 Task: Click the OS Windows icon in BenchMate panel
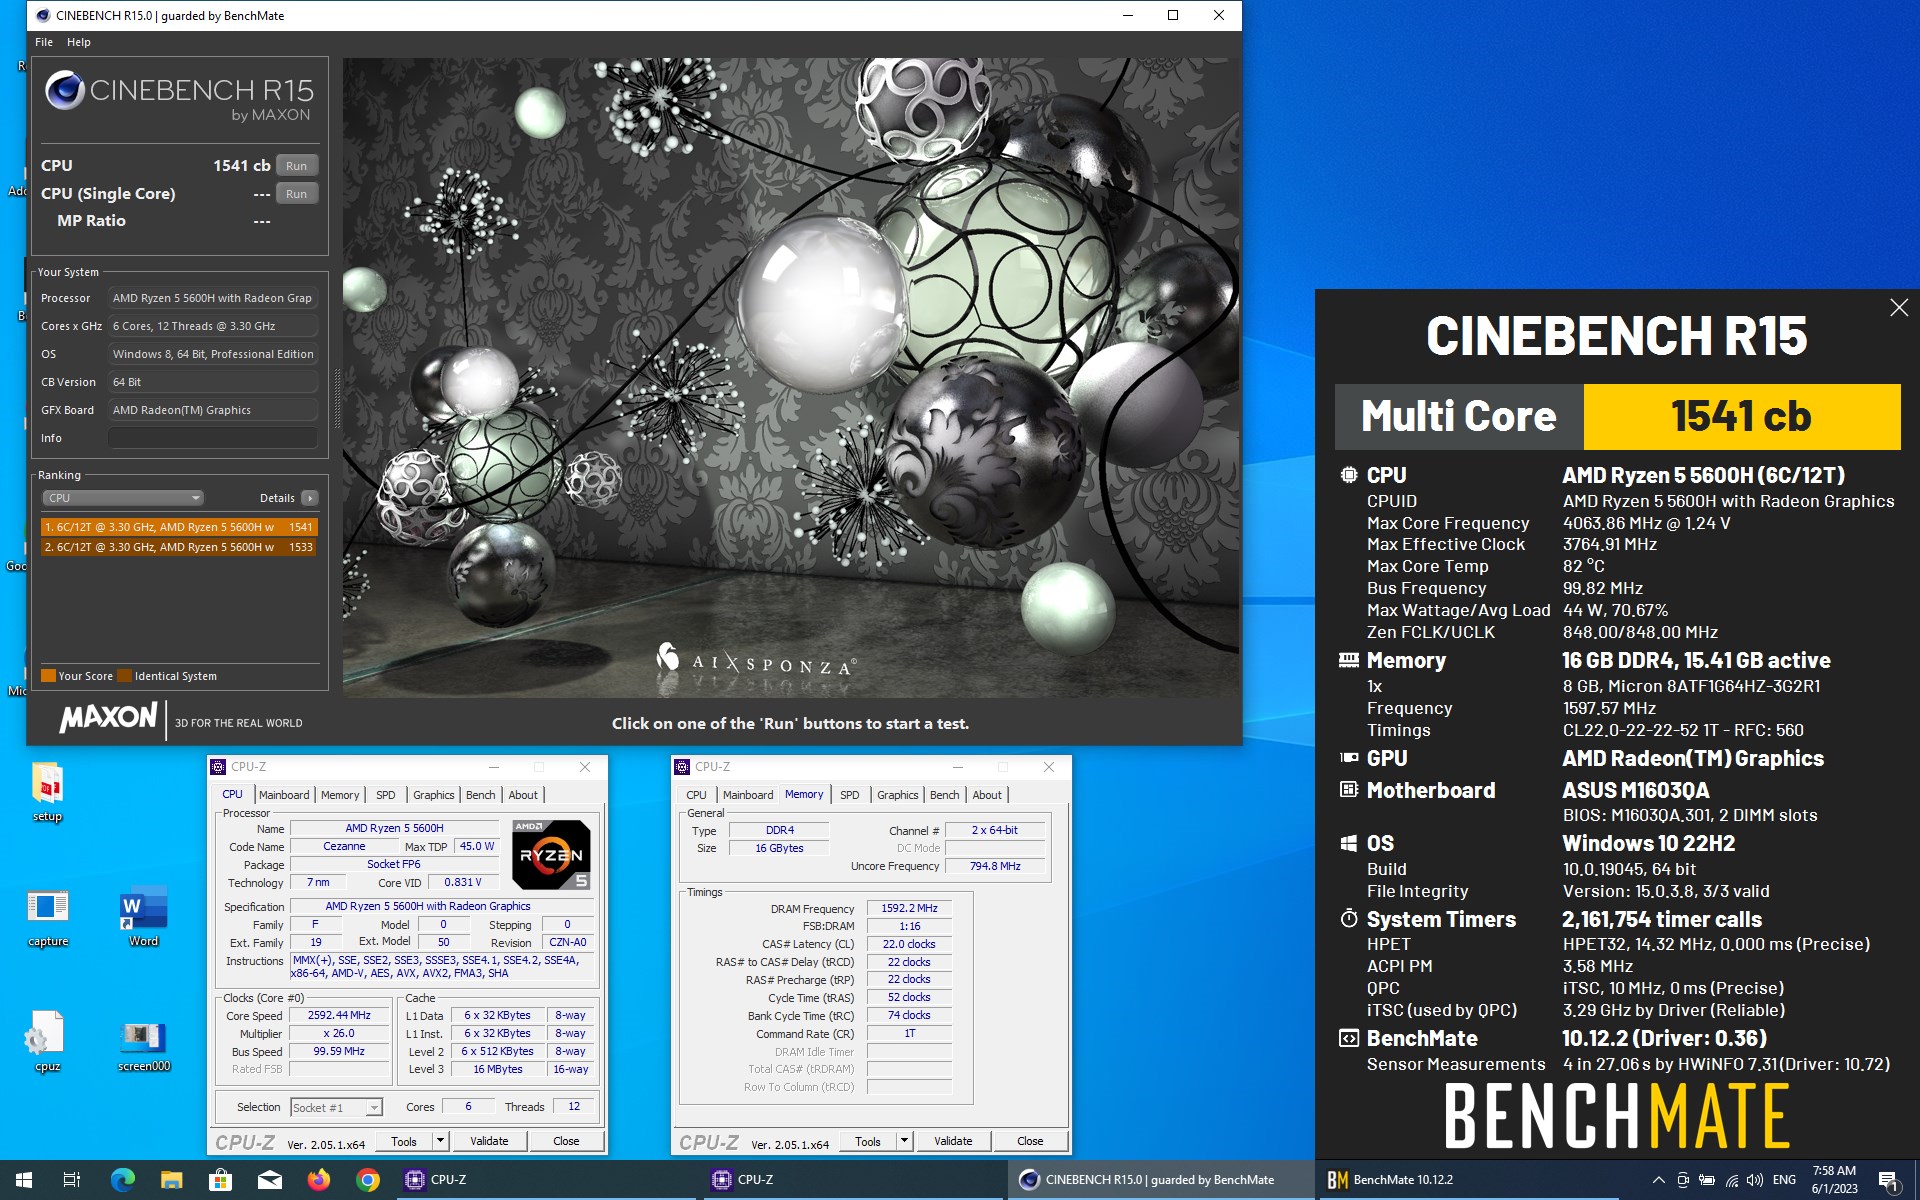(x=1349, y=843)
